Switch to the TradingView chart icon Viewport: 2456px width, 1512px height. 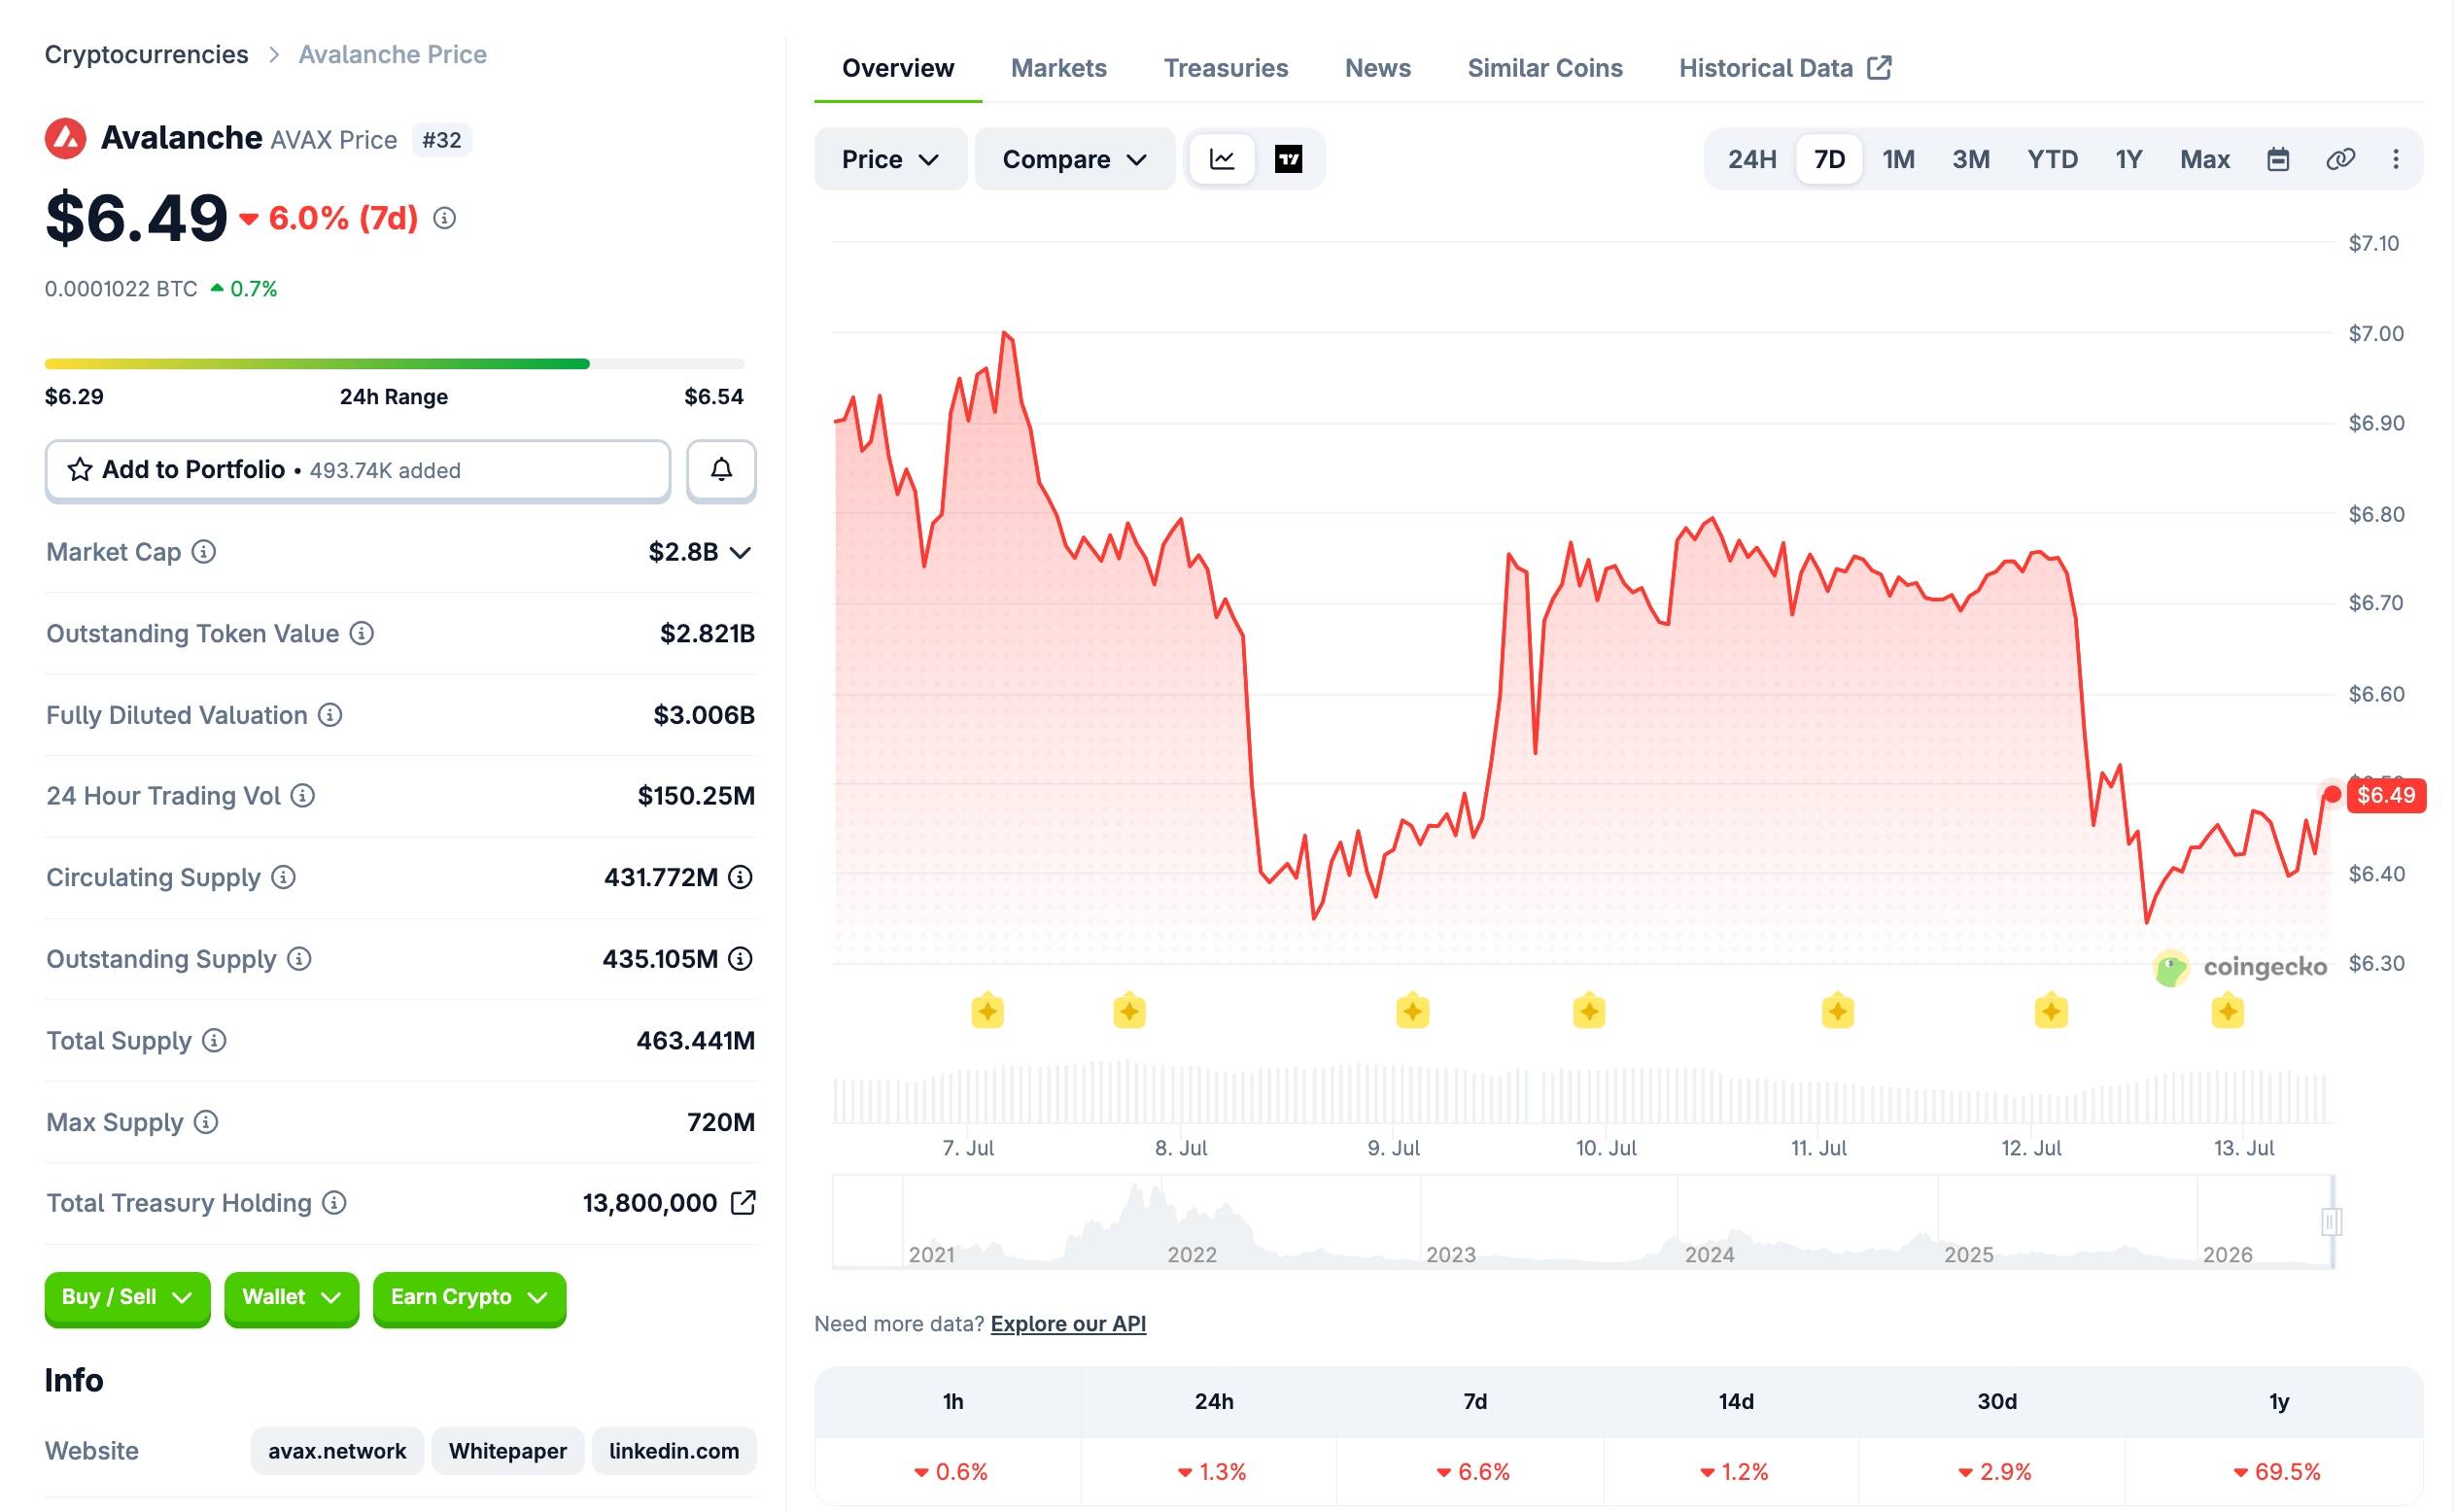(x=1290, y=159)
